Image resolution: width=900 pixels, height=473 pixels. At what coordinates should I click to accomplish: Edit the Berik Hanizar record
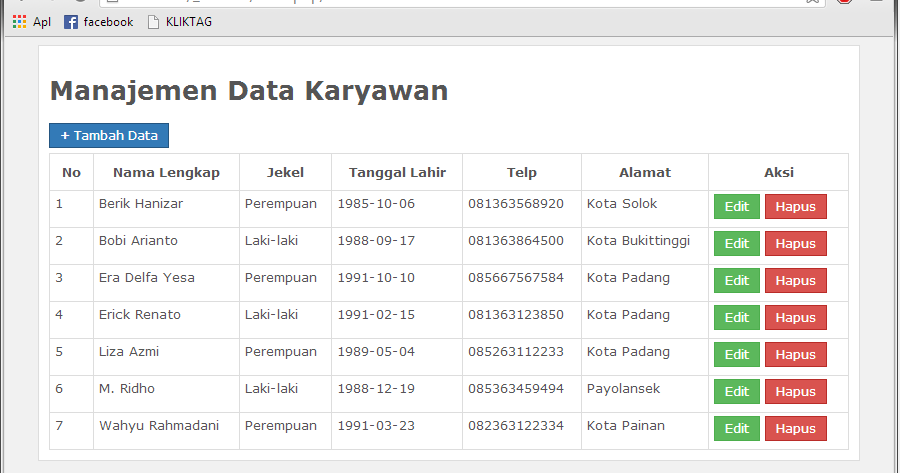click(736, 207)
